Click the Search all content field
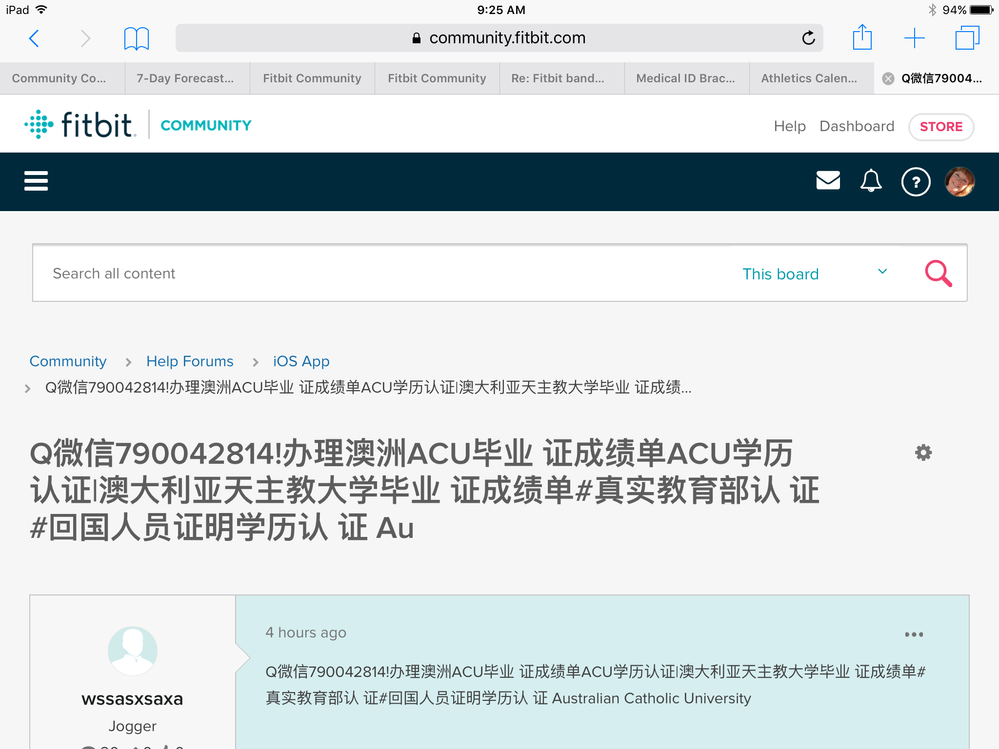 tap(382, 273)
